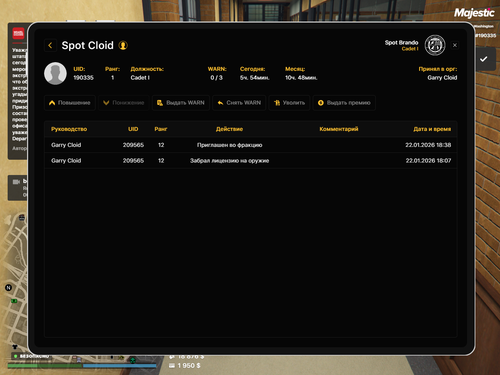Viewport: 500px width, 375px height.
Task: Click the Выдать WARN button
Action: [181, 103]
